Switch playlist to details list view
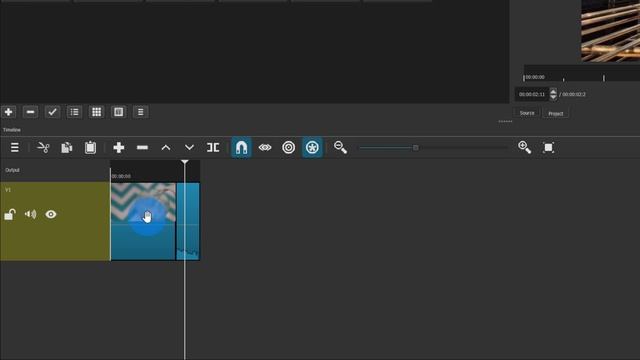Viewport: 640px width, 360px height. 74,112
